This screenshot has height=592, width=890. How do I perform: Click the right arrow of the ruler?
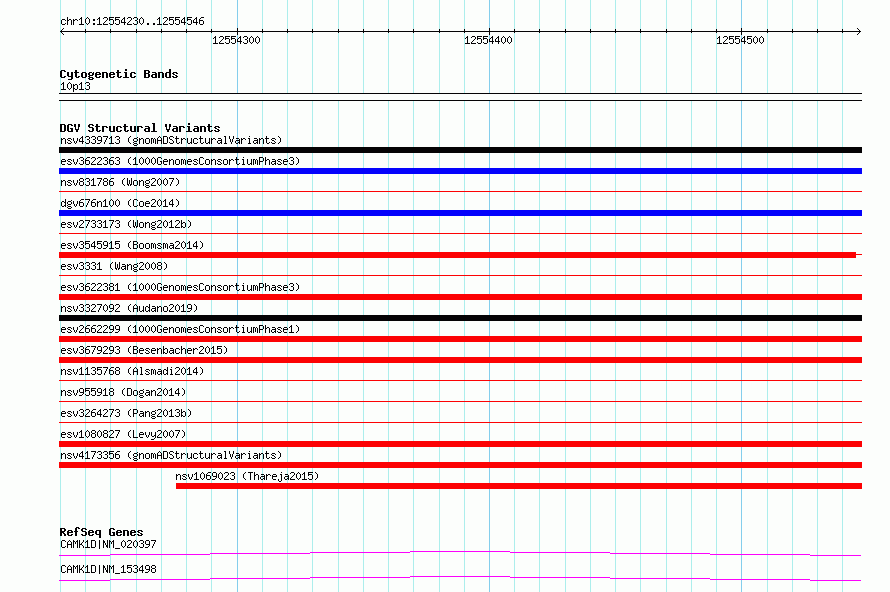[x=859, y=31]
